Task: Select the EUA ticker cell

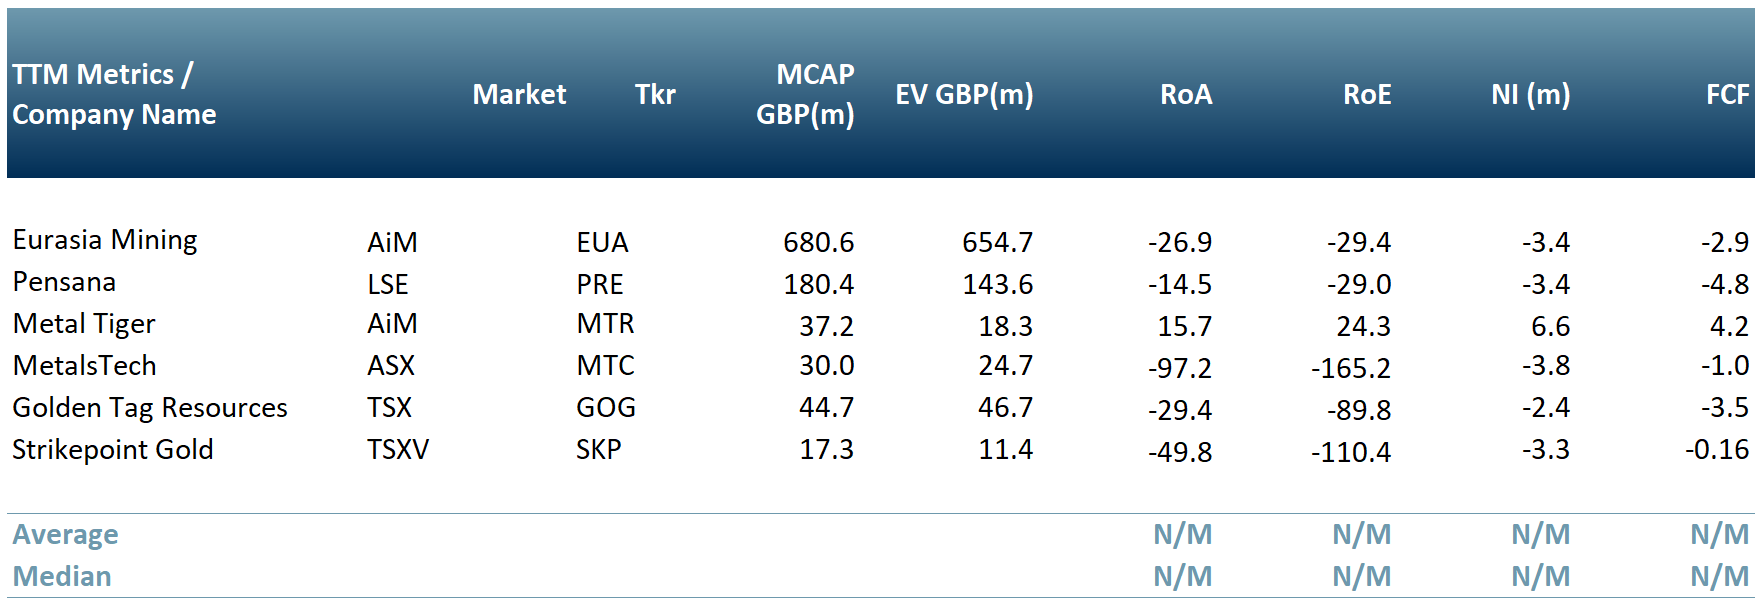Action: tap(602, 242)
